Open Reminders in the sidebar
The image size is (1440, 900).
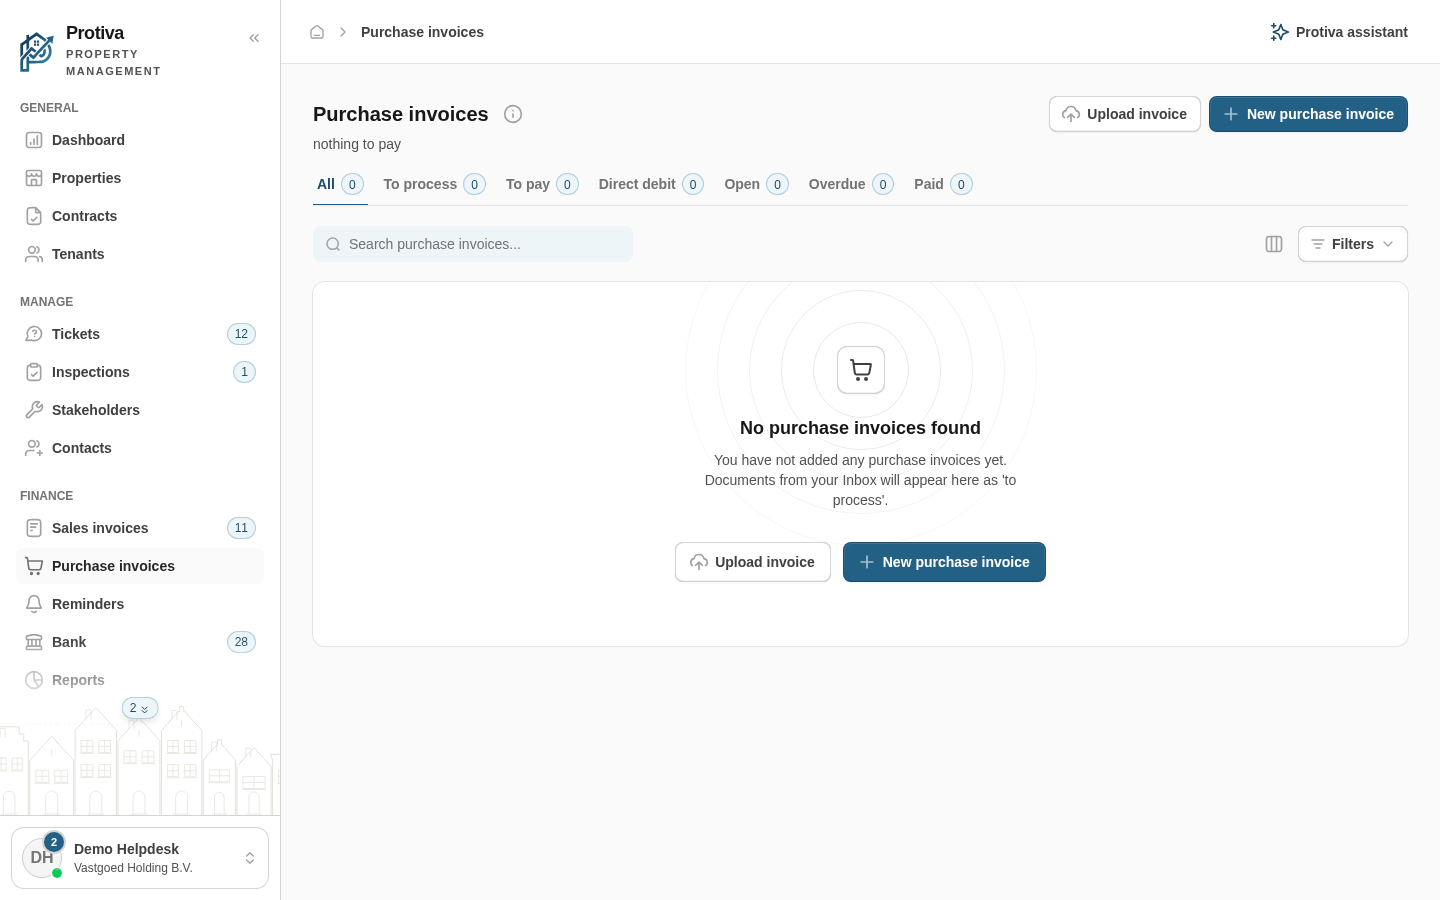tap(140, 604)
